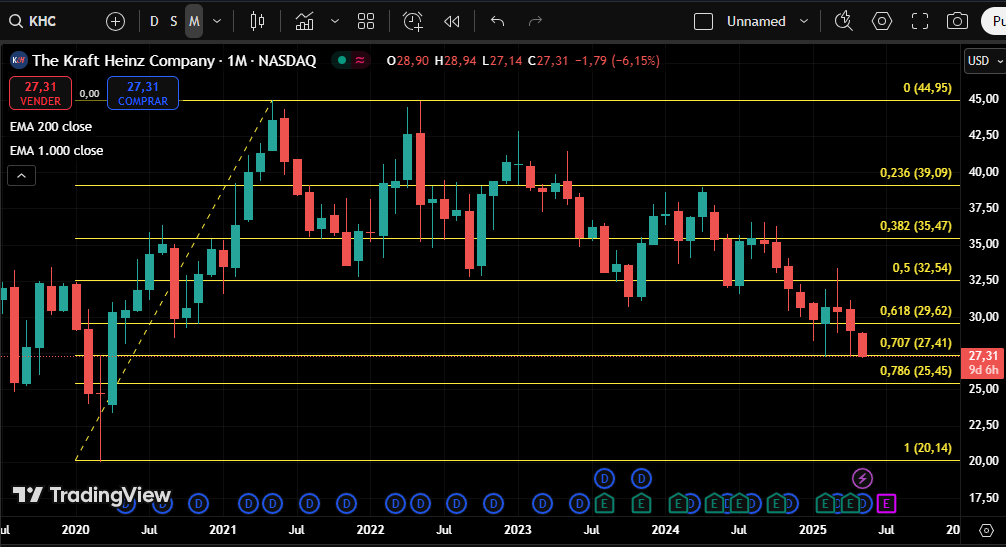Viewport: 1006px width, 547px height.
Task: Click the Publish button
Action: 995,21
